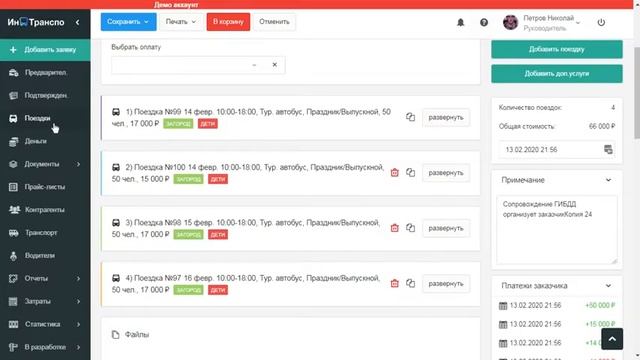Screen dimensions: 640x360
Task: Click Общая стоимость value 66 000 ₽
Action: pyautogui.click(x=602, y=127)
